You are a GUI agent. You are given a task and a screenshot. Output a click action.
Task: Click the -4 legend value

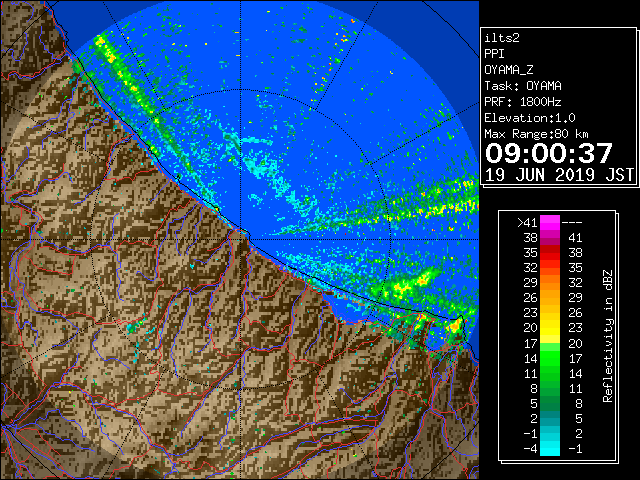coord(530,449)
